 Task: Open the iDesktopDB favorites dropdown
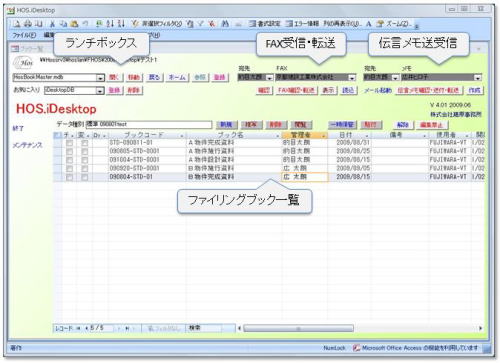click(x=100, y=90)
